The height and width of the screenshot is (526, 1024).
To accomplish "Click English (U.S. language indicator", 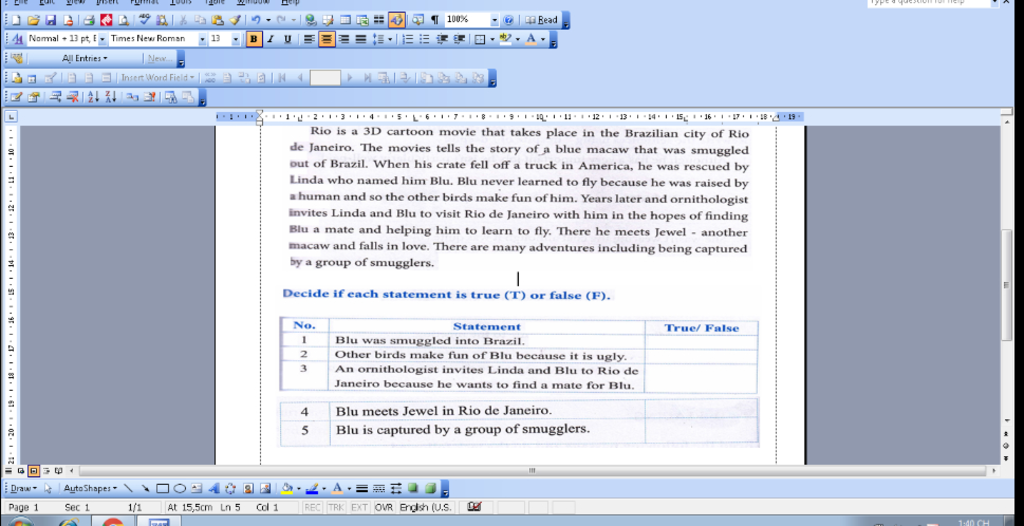I will coord(426,507).
